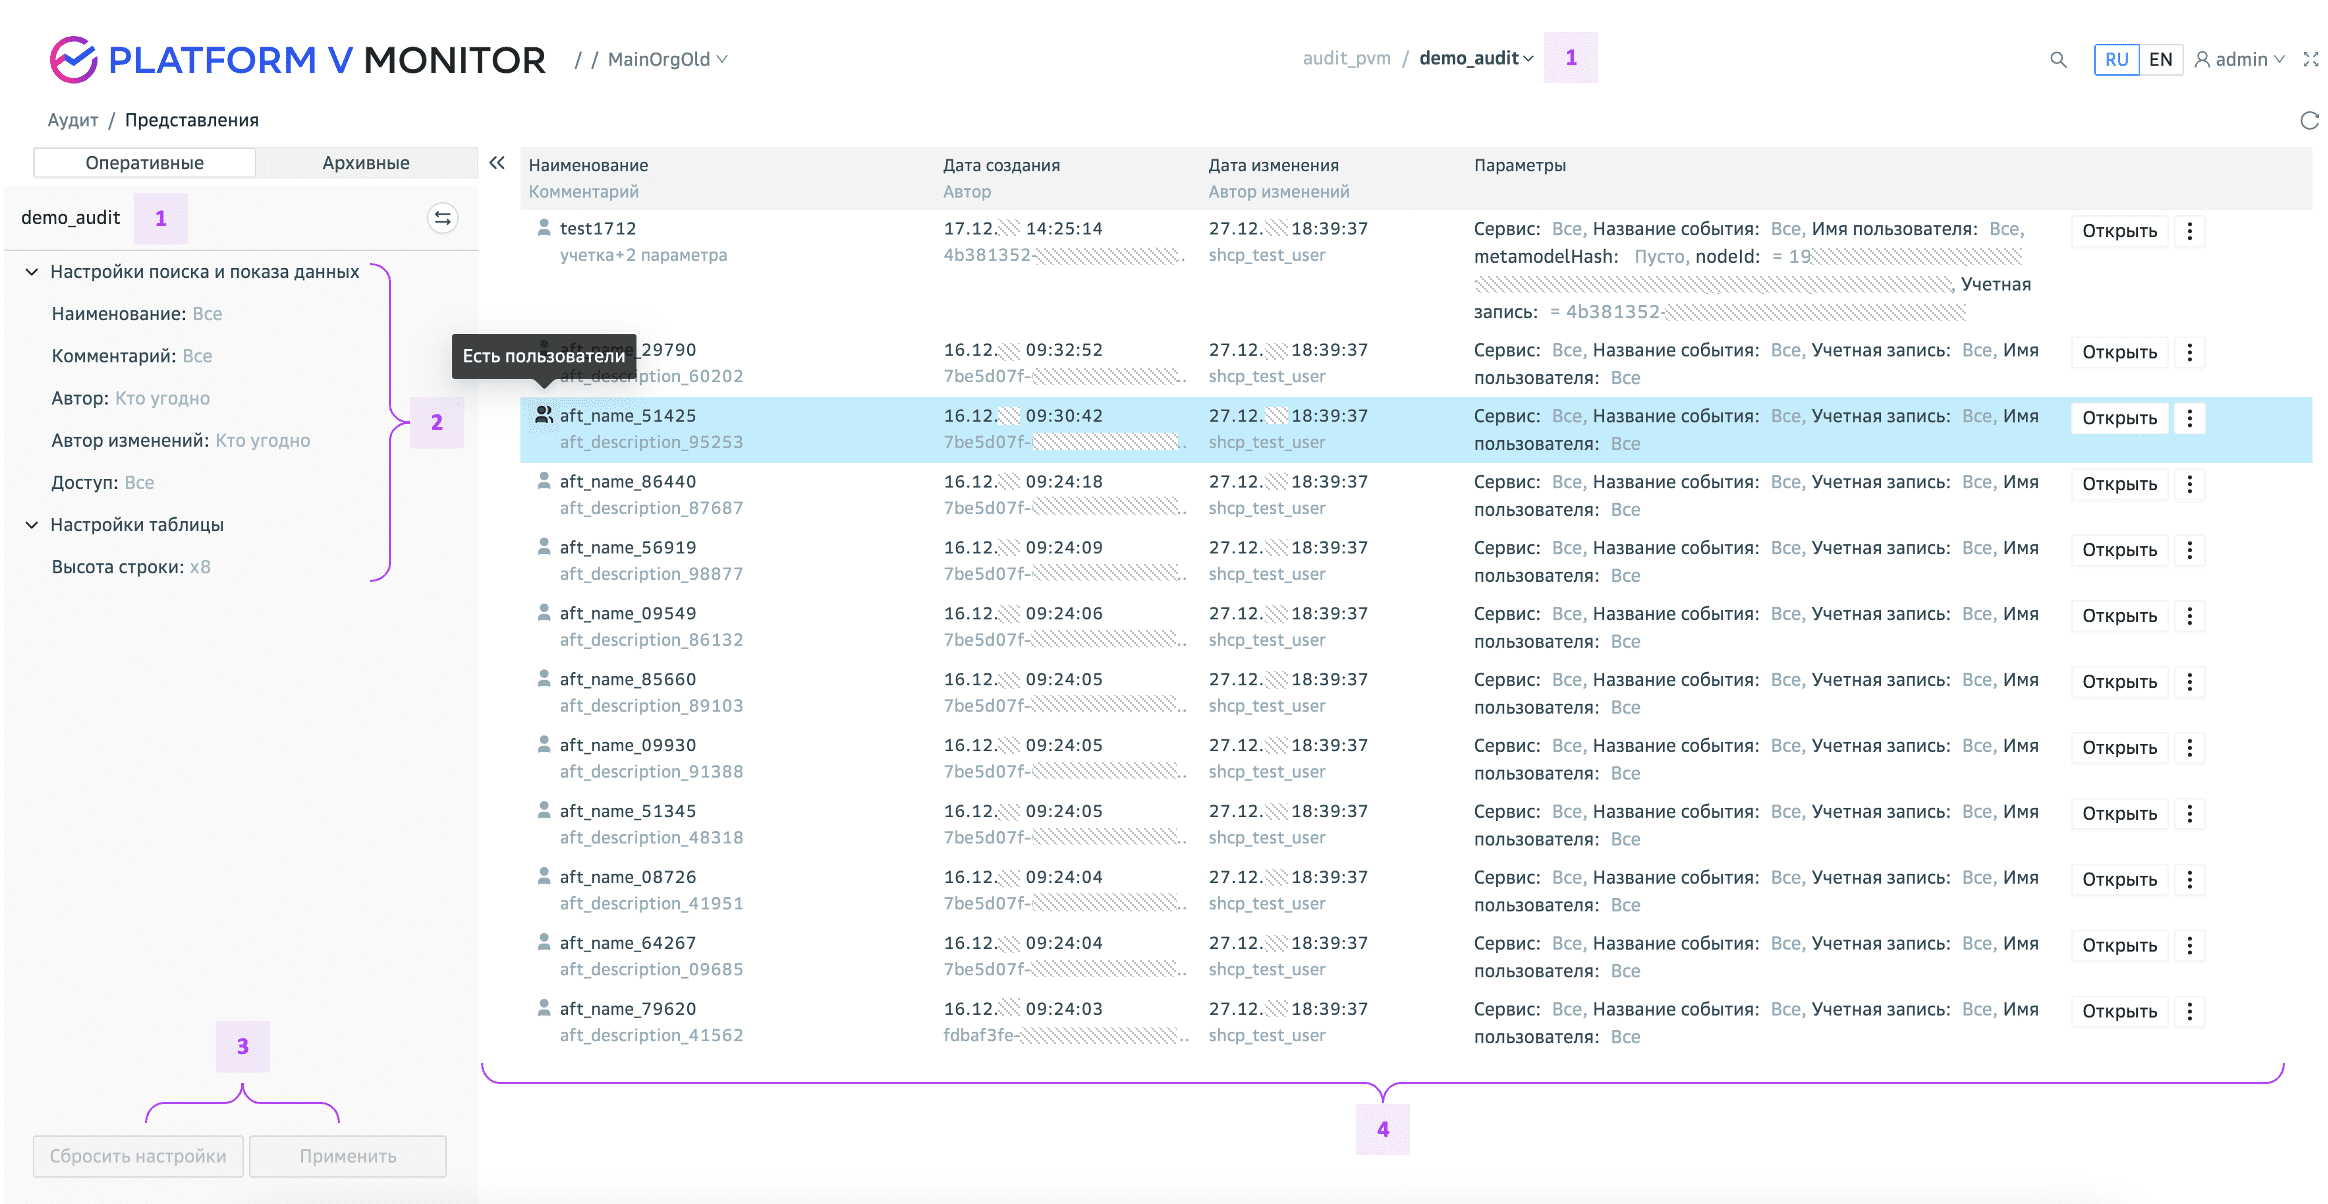
Task: Collapse the left panel with double chevron
Action: click(x=497, y=163)
